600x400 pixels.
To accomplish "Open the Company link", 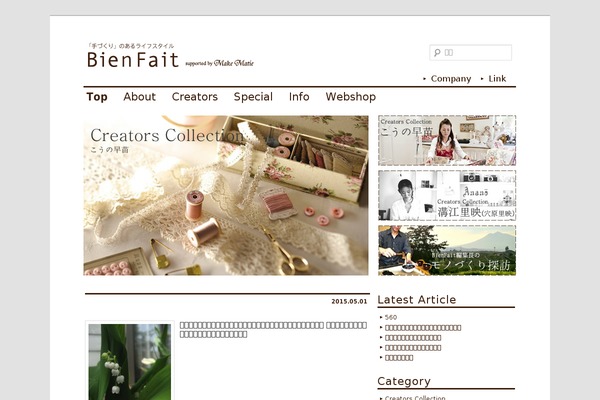I will tap(451, 78).
